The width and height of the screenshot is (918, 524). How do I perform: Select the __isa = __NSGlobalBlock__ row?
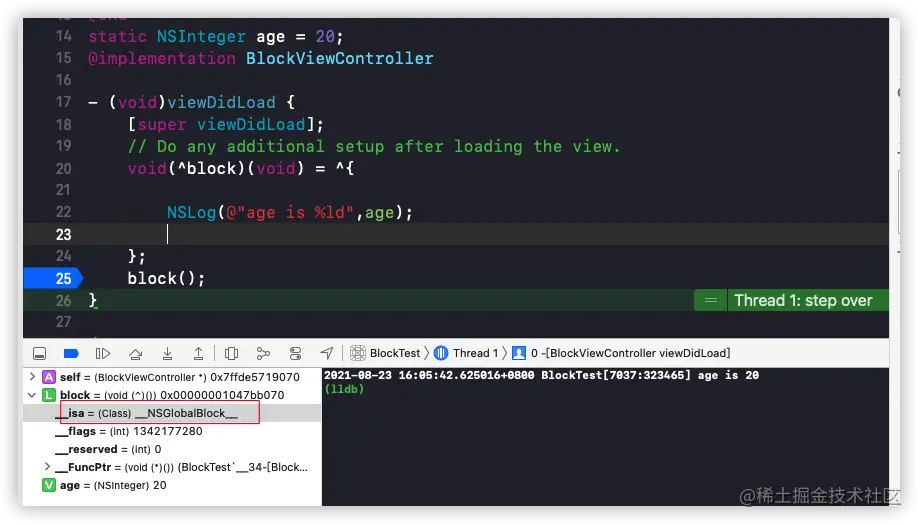(x=172, y=413)
